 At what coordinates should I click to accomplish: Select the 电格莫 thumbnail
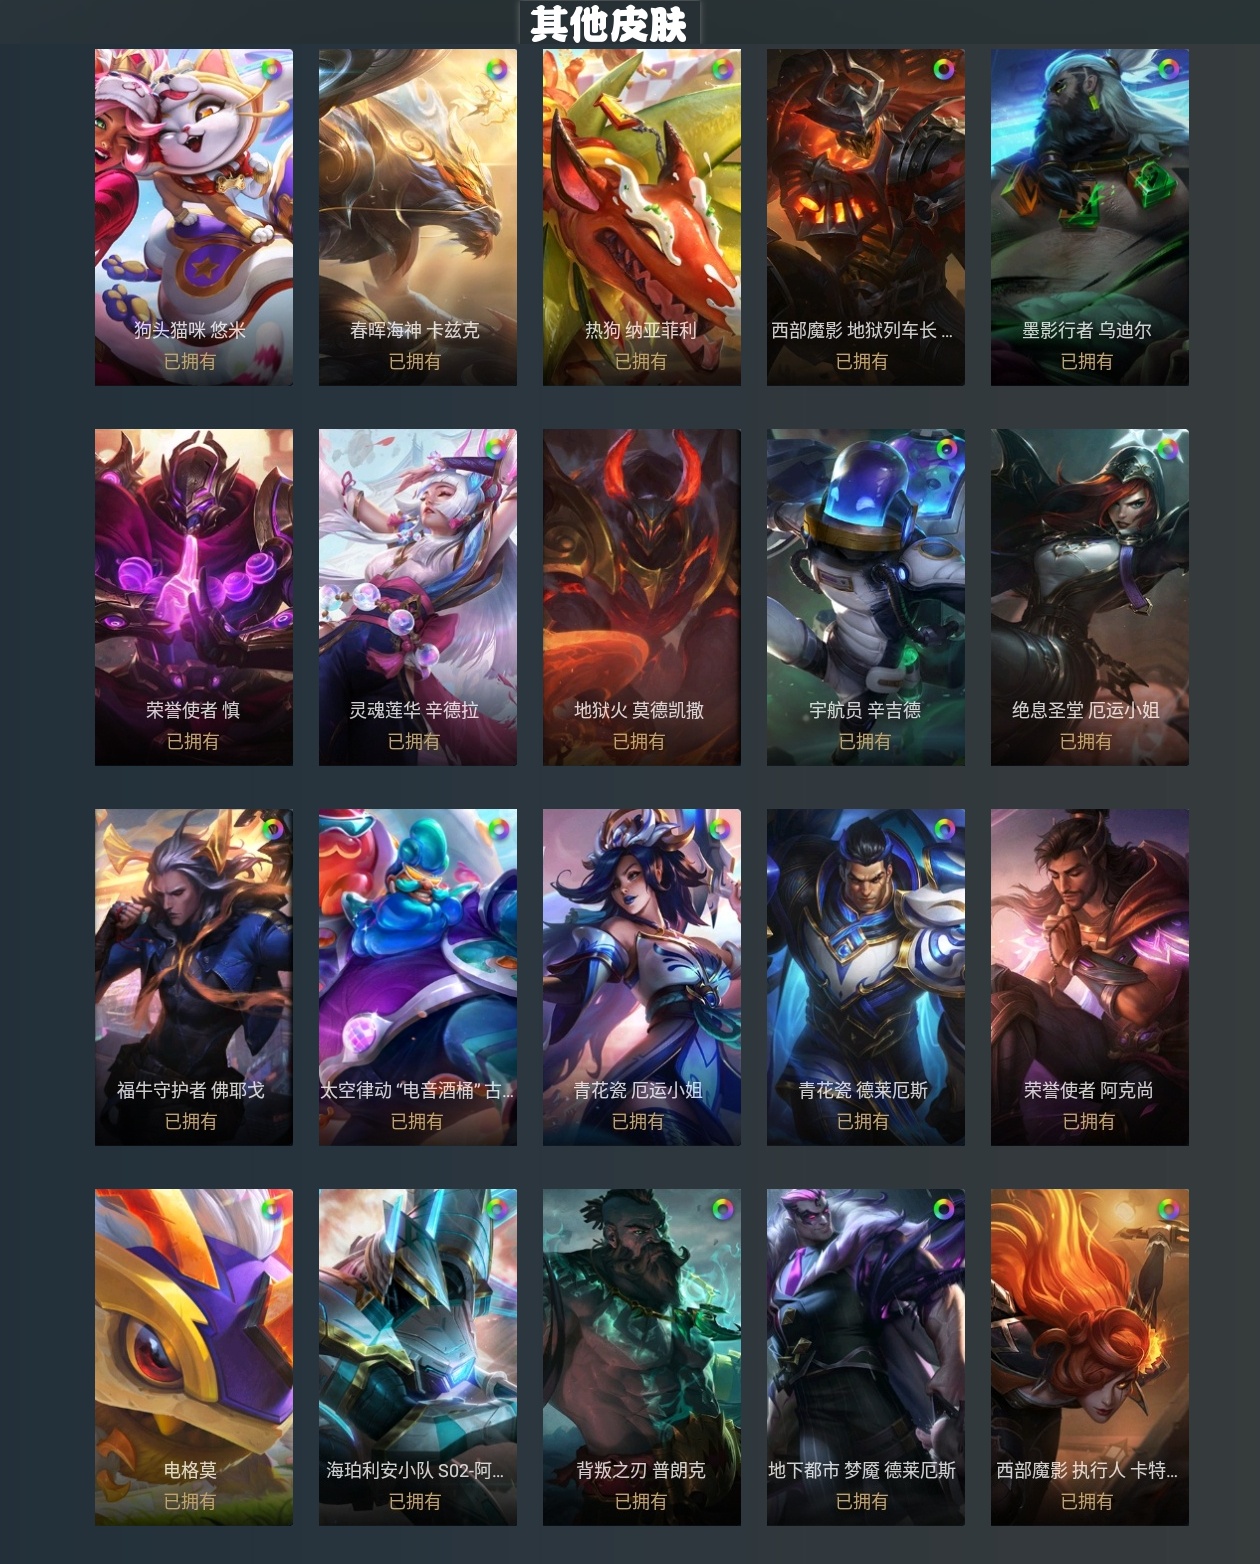pos(194,1357)
